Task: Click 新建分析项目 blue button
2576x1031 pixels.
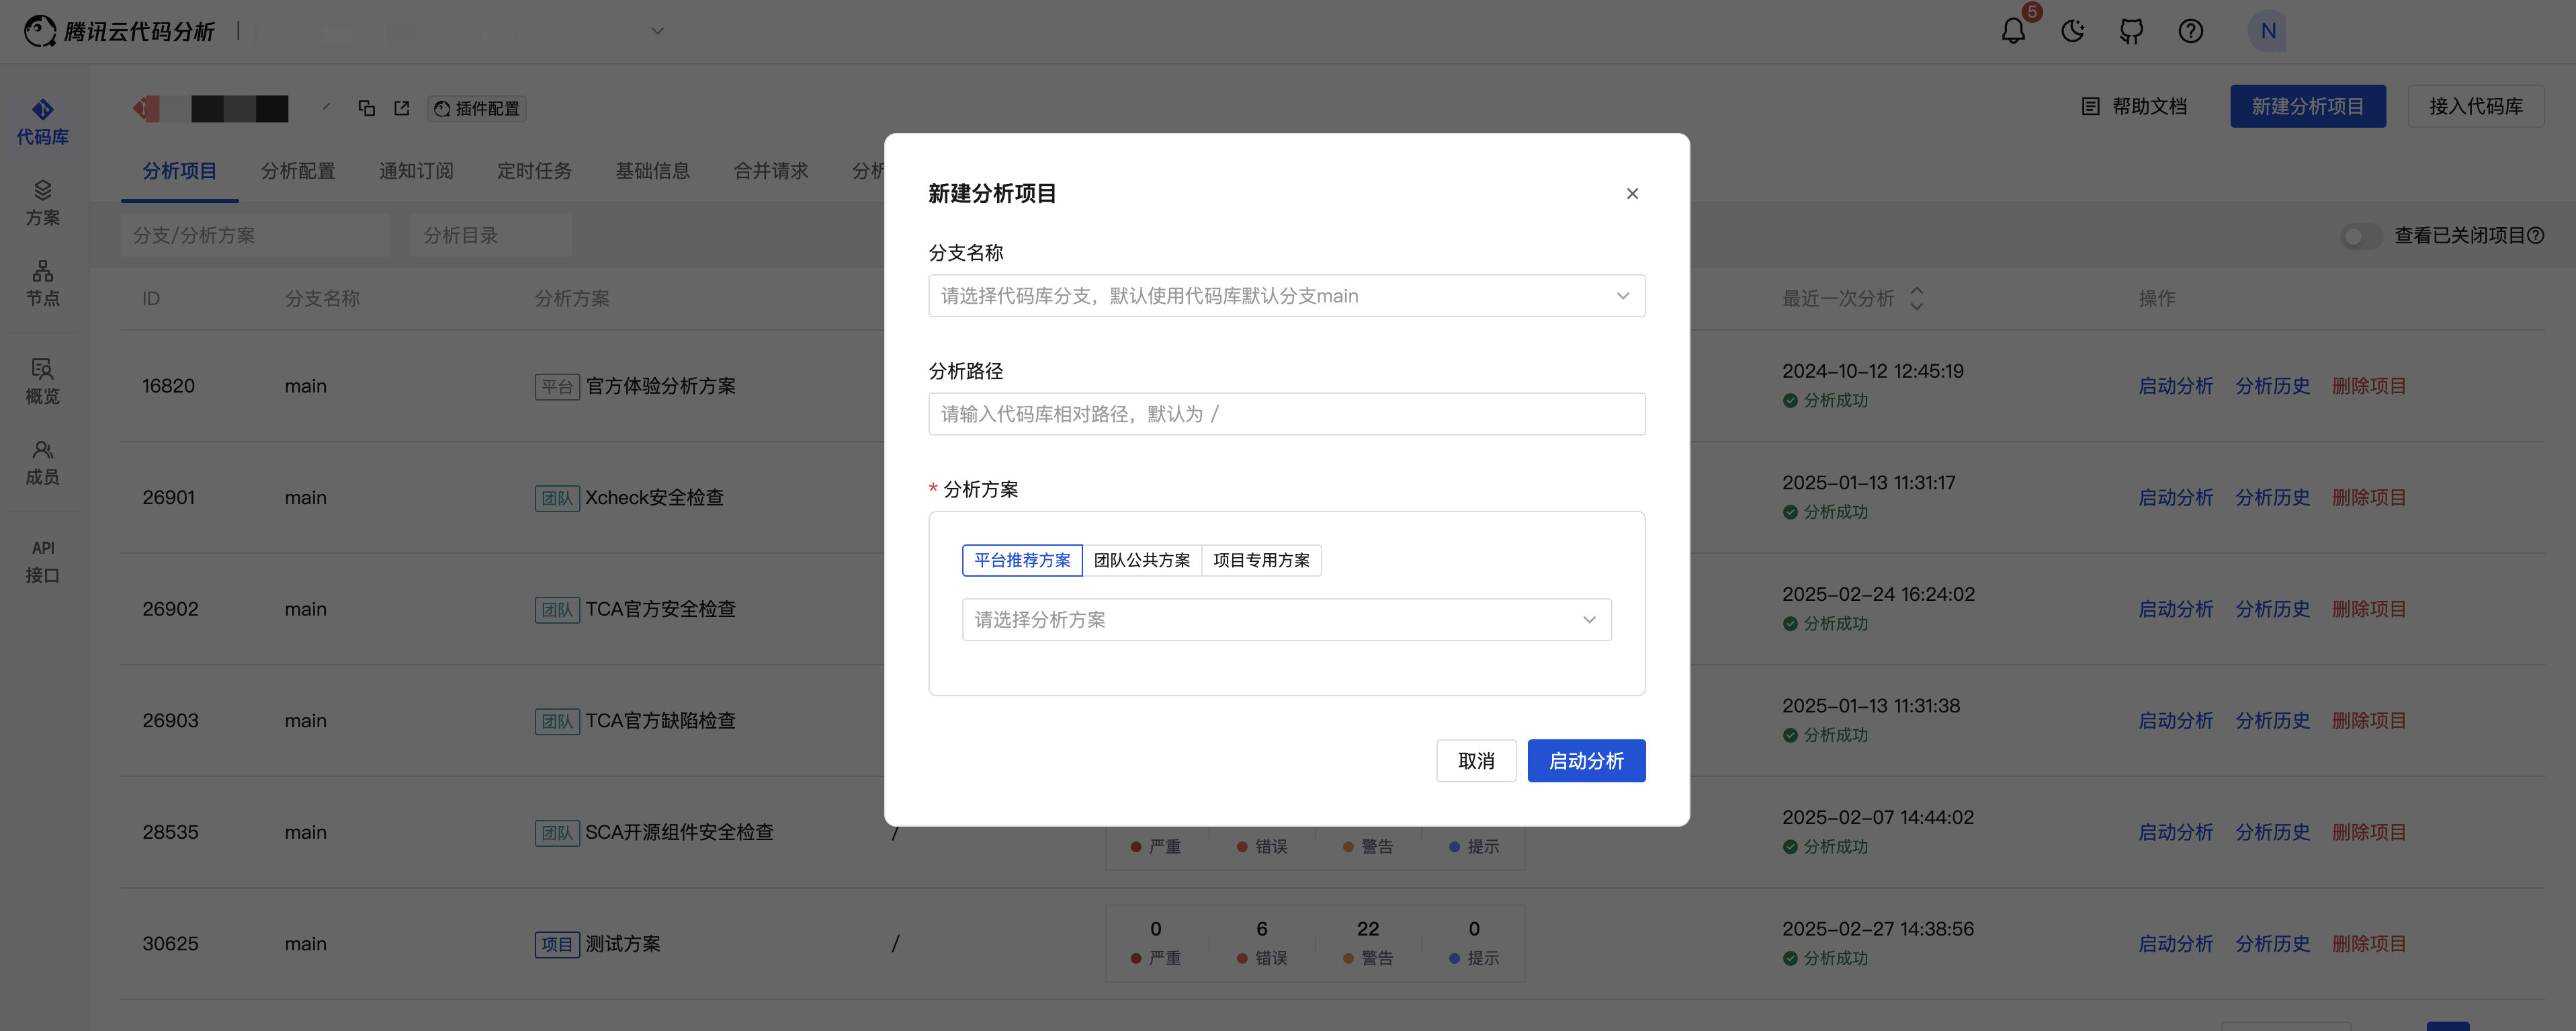Action: tap(2307, 106)
